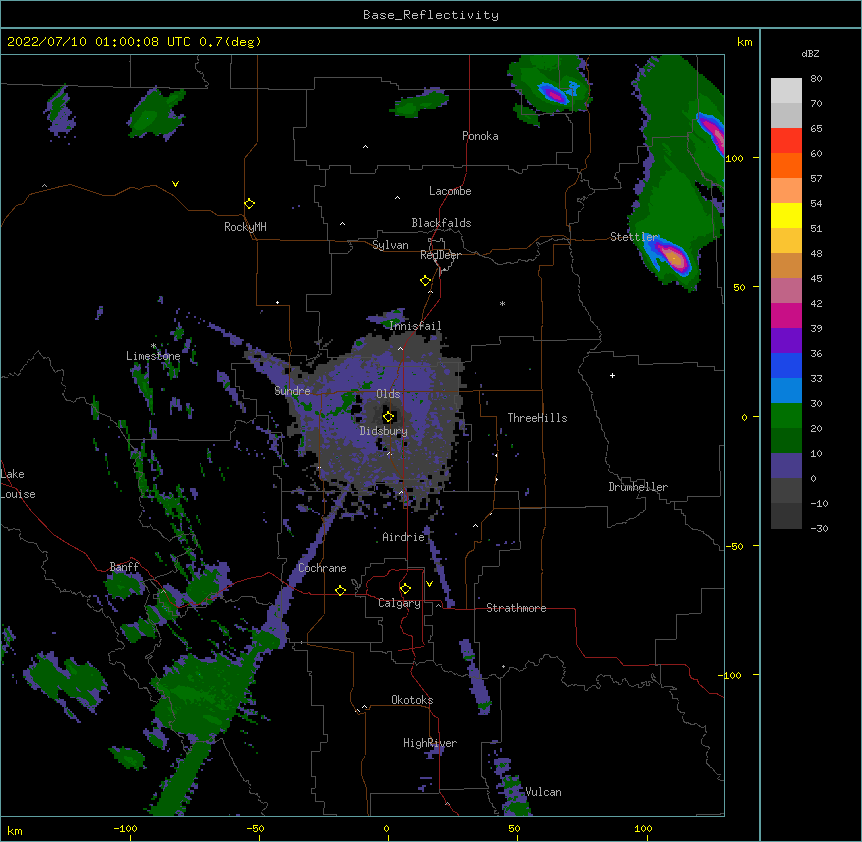This screenshot has height=842, width=862.
Task: Pick the yellow 51-54 dBZ legend swatch
Action: click(786, 215)
